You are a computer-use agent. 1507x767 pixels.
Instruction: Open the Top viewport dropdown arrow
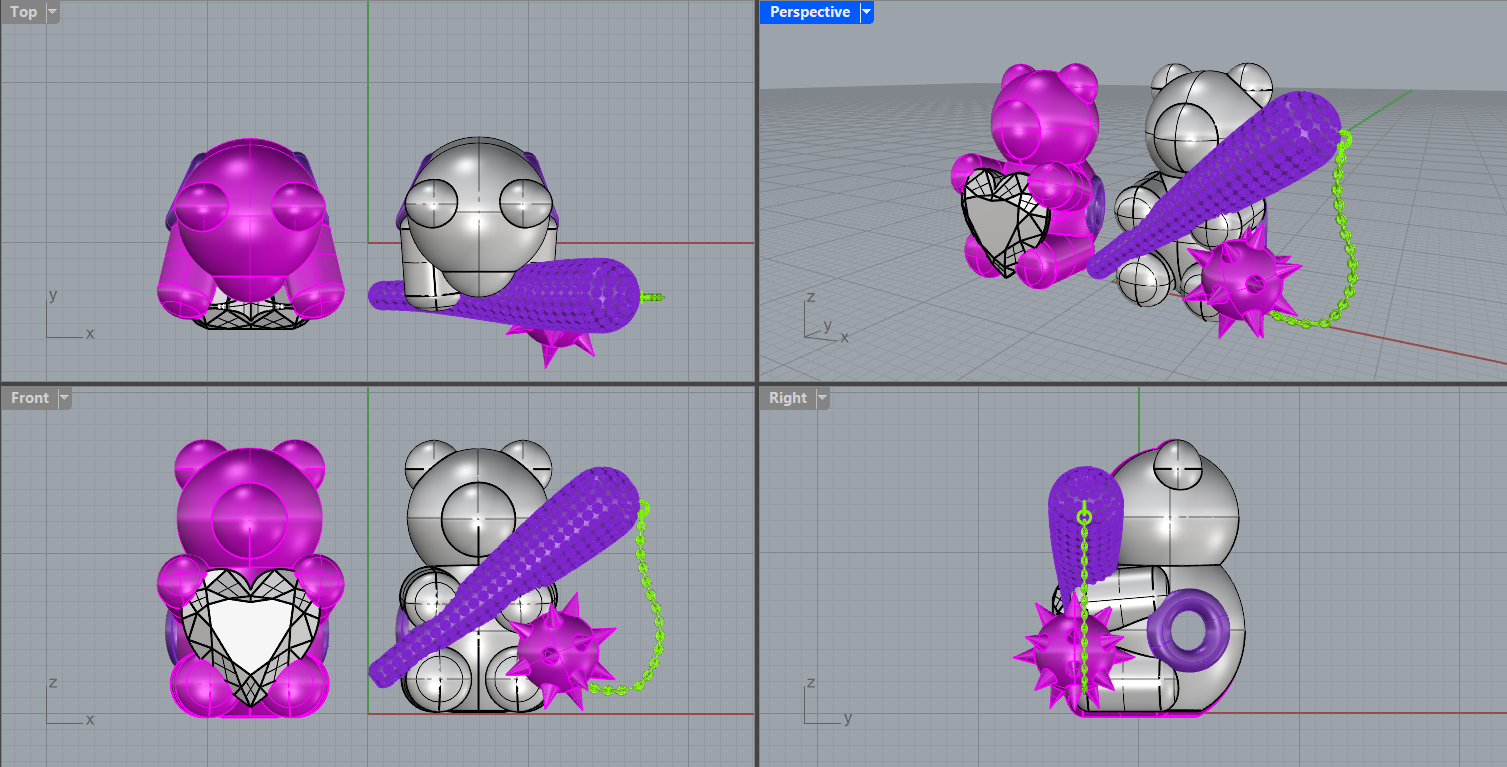[x=52, y=12]
